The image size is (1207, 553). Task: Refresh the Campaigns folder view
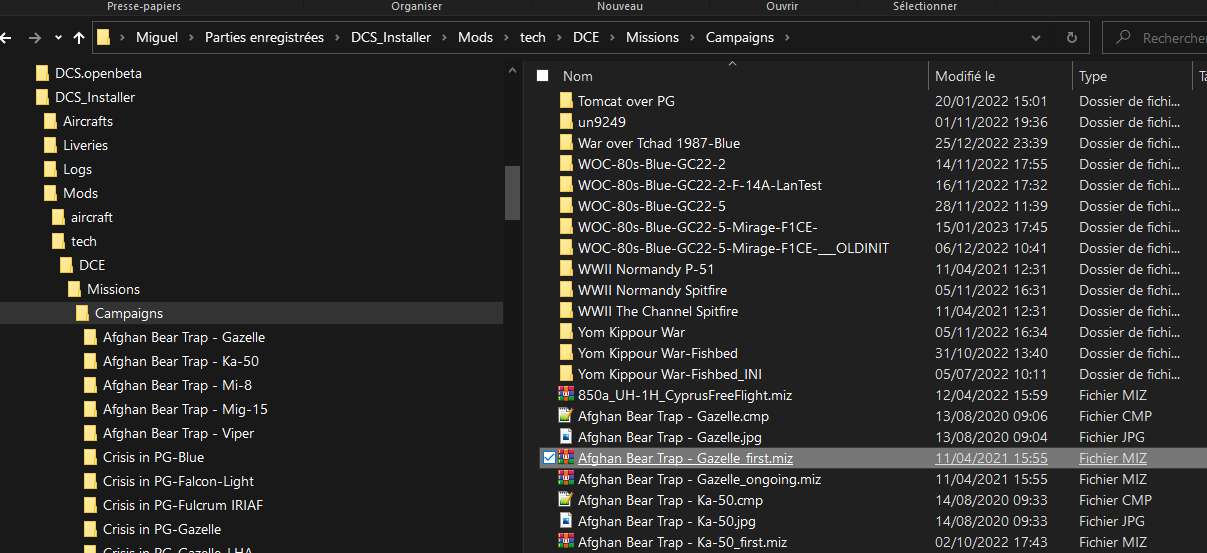coord(1072,38)
